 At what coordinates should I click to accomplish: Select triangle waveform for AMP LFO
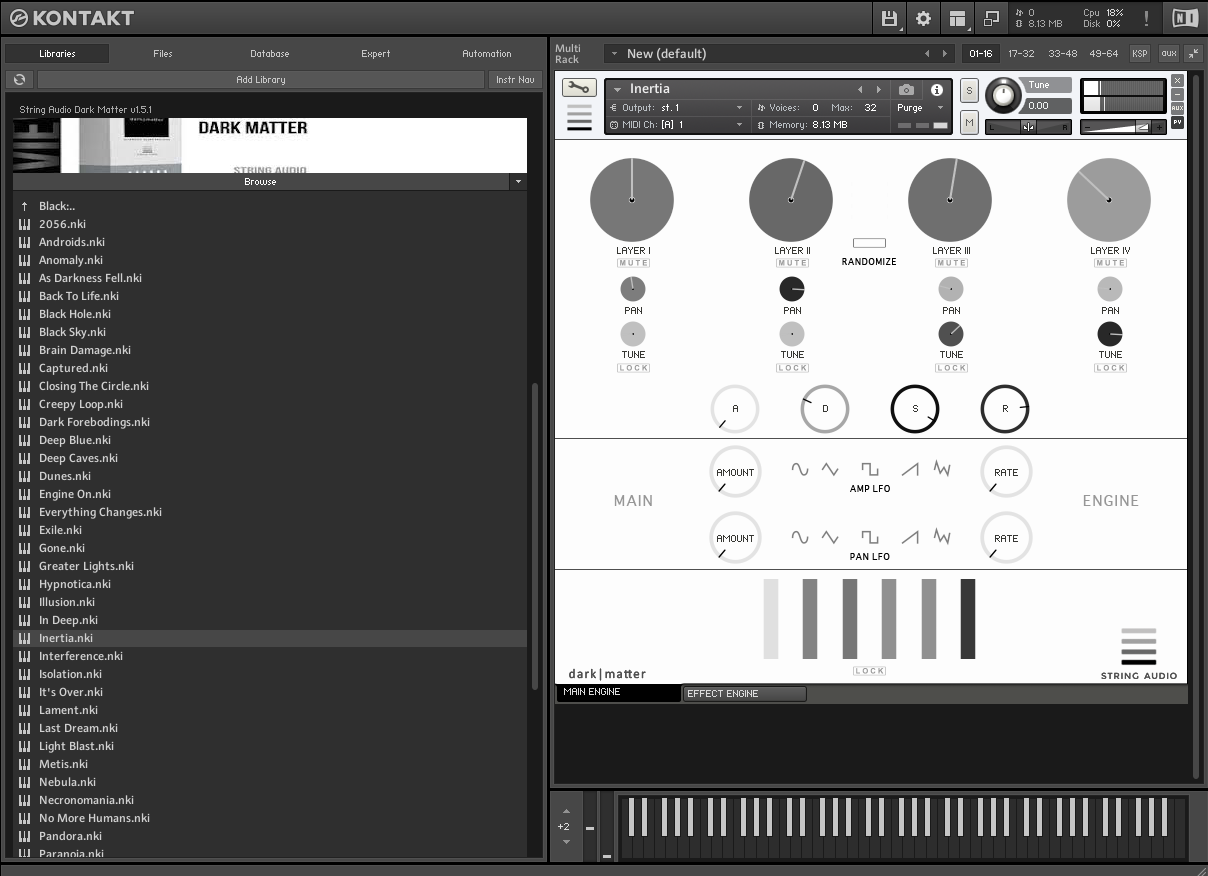coord(830,468)
